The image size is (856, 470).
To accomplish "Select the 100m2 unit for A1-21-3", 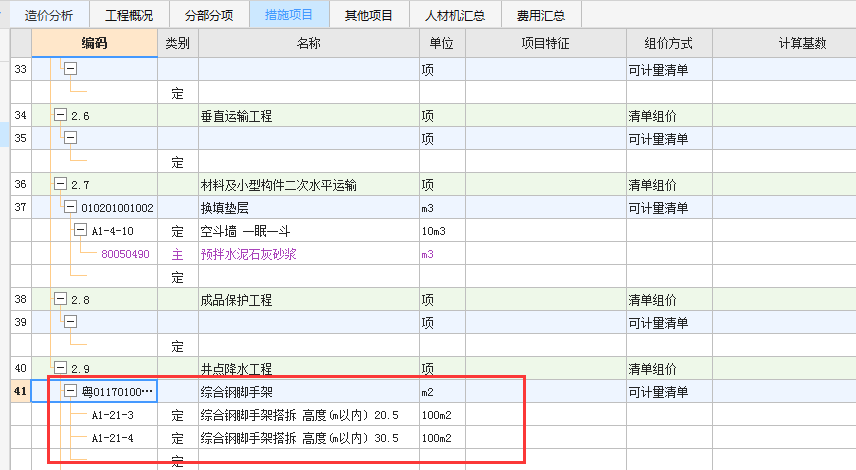I will click(442, 415).
